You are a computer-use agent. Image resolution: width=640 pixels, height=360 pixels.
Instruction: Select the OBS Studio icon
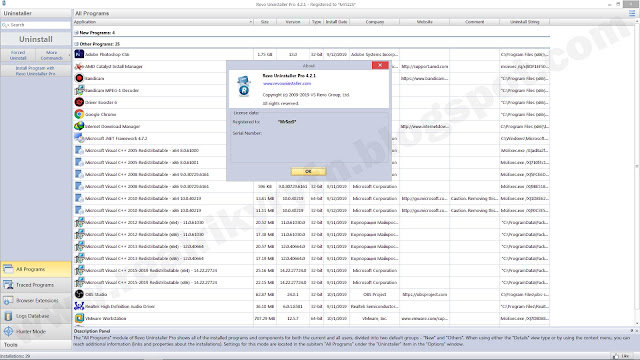pyautogui.click(x=79, y=294)
